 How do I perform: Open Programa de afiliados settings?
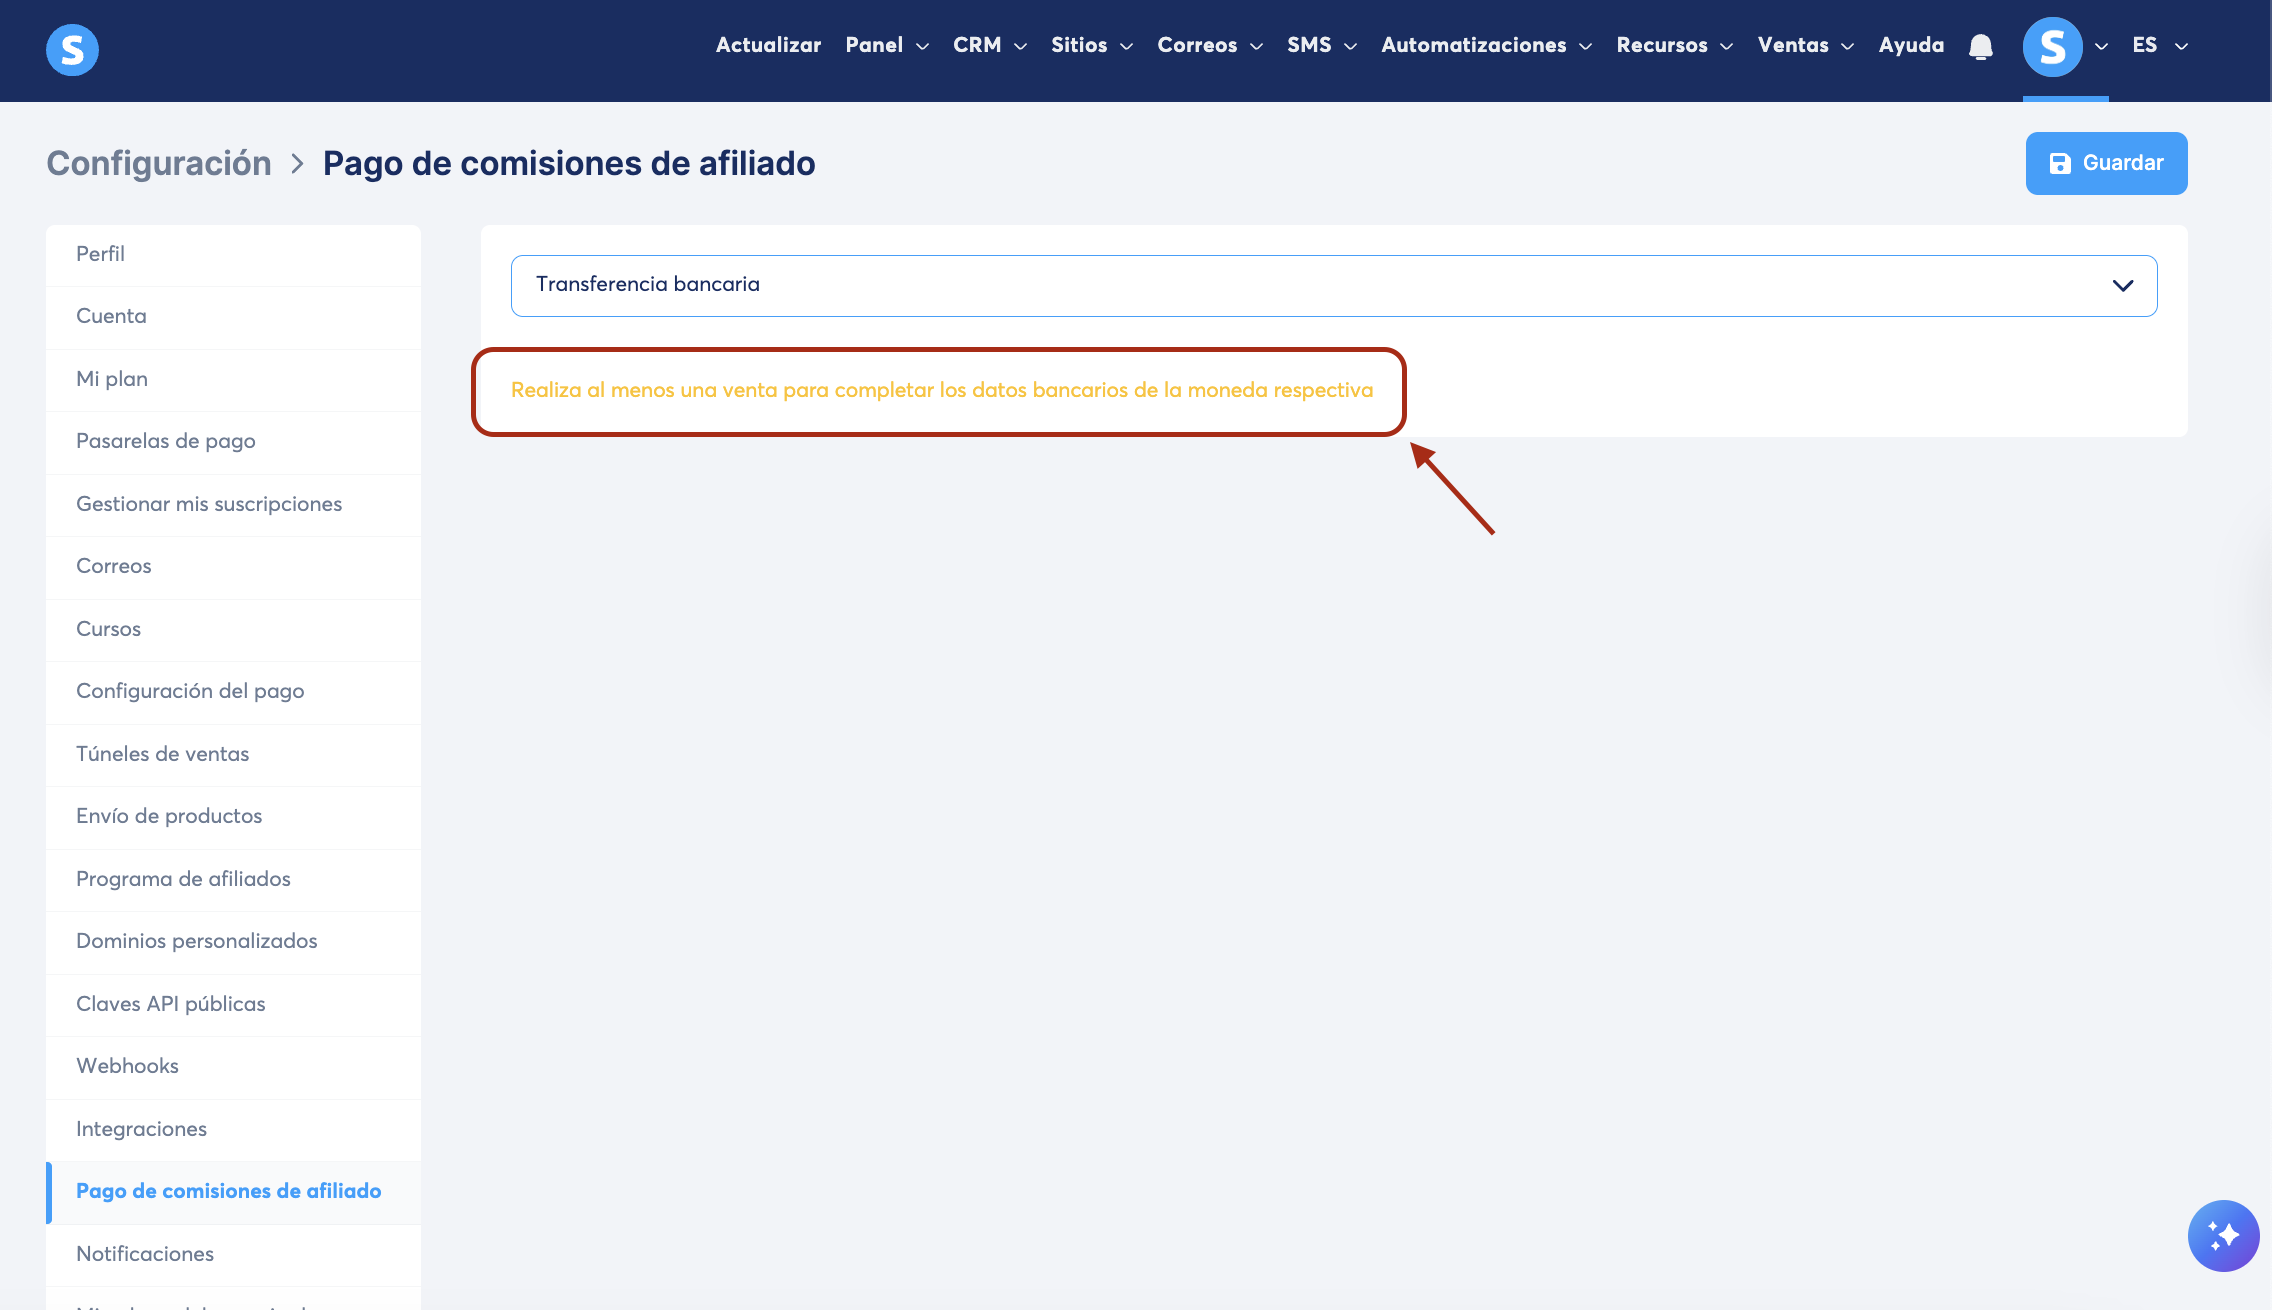[x=183, y=879]
